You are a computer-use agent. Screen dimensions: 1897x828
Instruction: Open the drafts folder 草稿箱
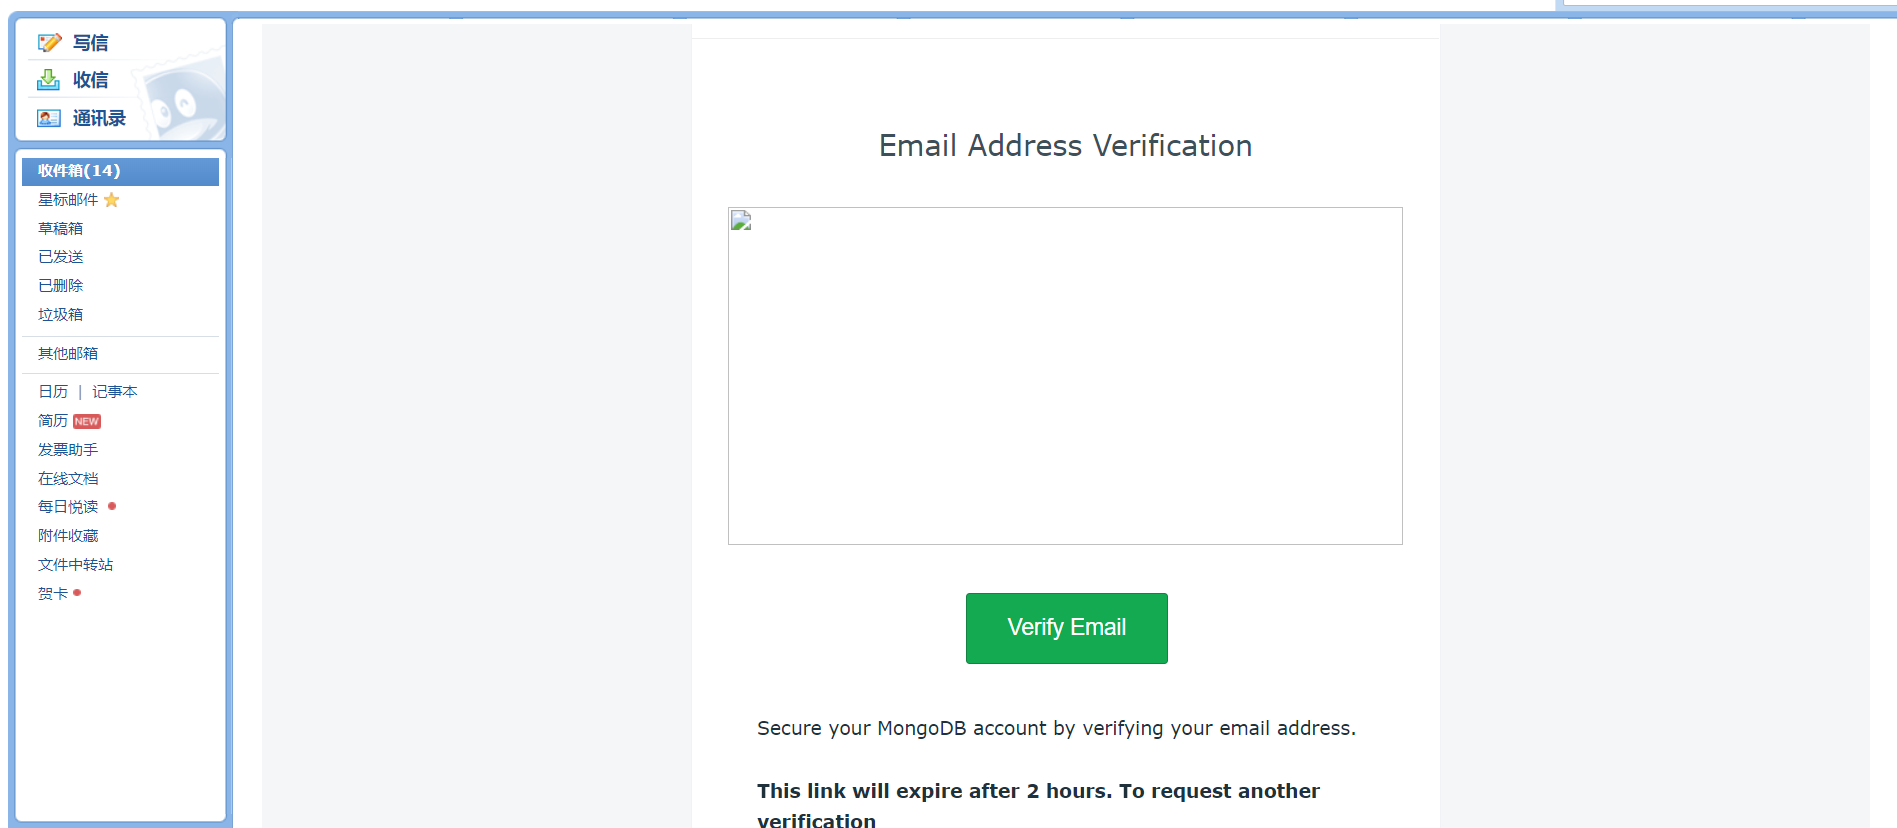click(x=61, y=229)
